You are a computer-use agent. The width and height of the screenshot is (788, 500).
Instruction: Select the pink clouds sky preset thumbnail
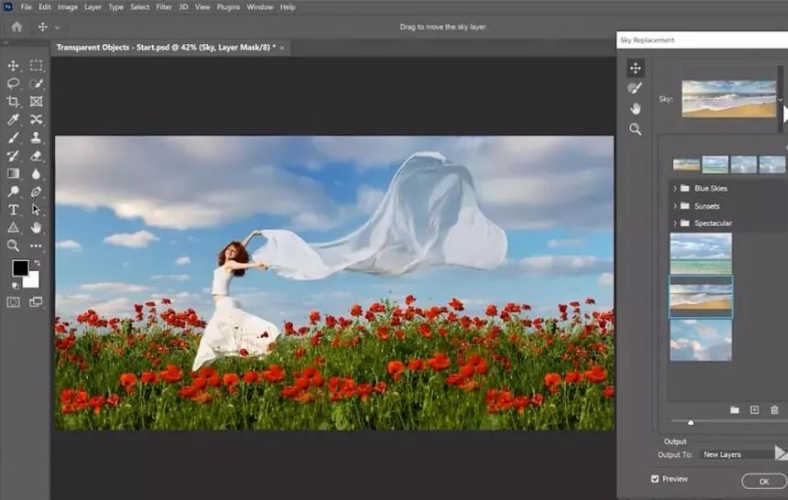pyautogui.click(x=701, y=340)
